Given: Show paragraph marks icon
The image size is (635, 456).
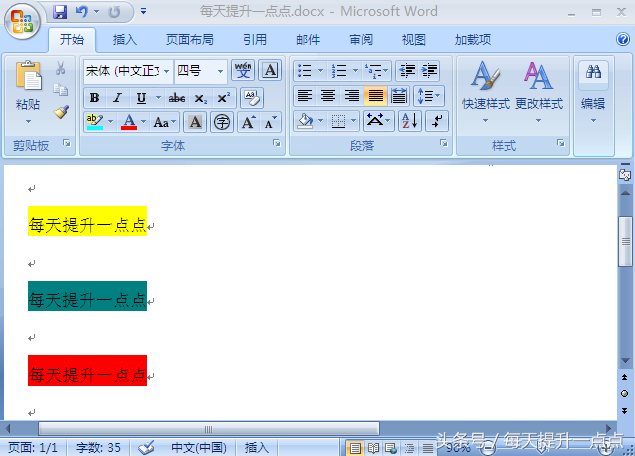Looking at the screenshot, I should (x=437, y=121).
